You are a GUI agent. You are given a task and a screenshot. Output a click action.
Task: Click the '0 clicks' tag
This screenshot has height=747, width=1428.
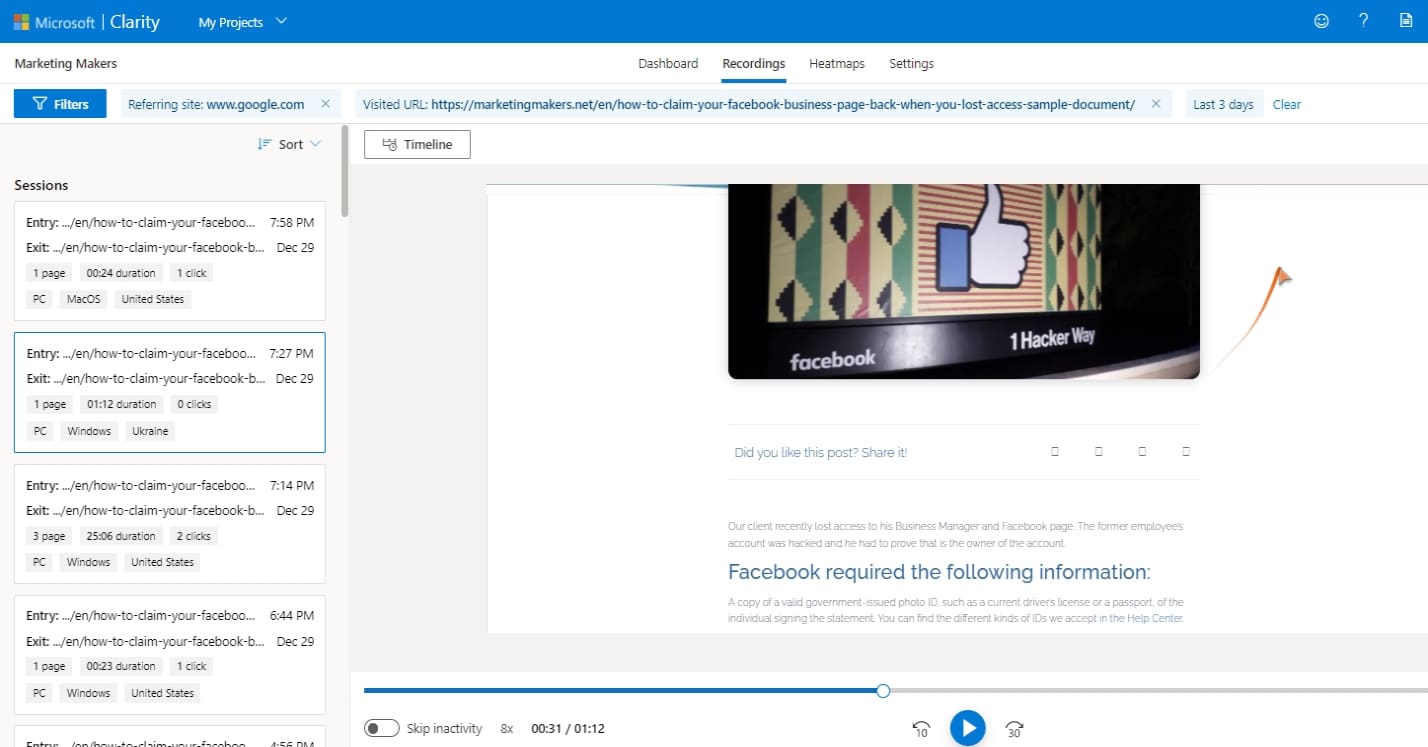click(x=194, y=404)
